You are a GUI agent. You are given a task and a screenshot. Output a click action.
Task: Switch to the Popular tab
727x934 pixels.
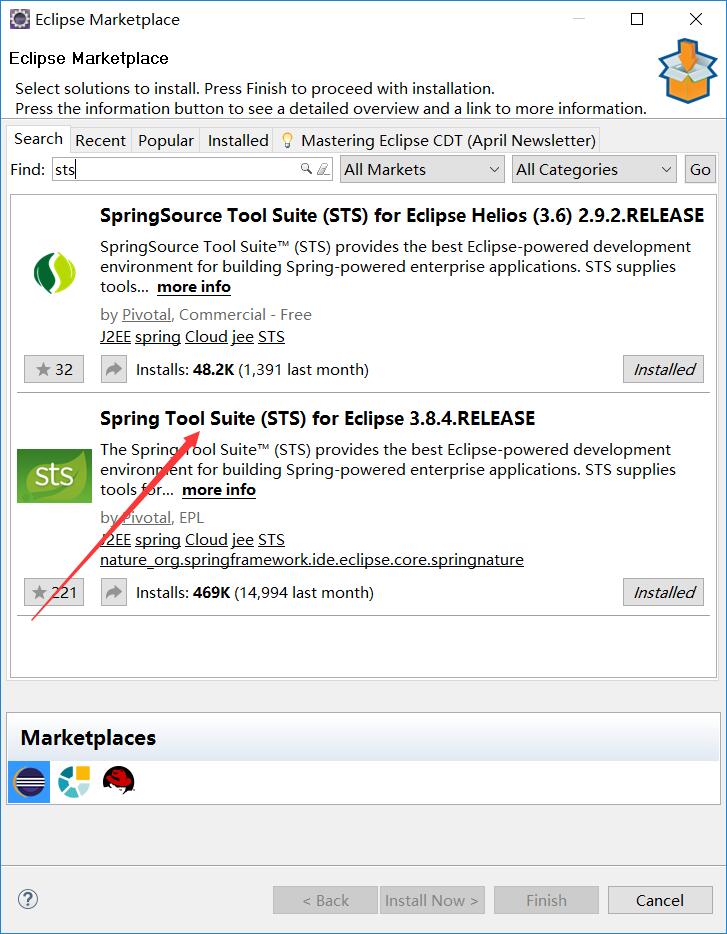(x=166, y=141)
